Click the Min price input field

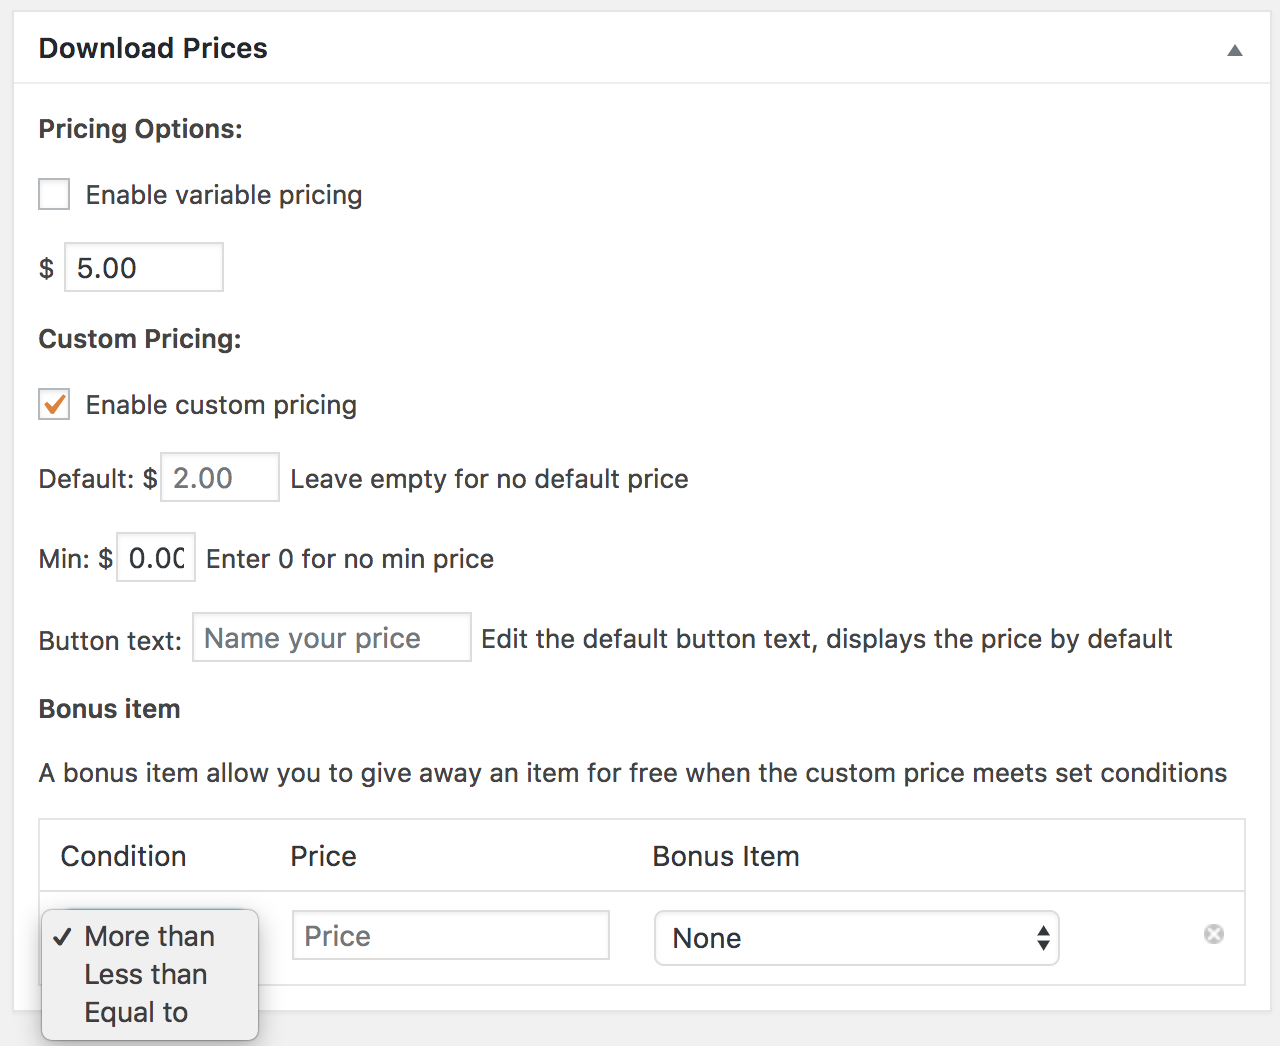[x=156, y=558]
